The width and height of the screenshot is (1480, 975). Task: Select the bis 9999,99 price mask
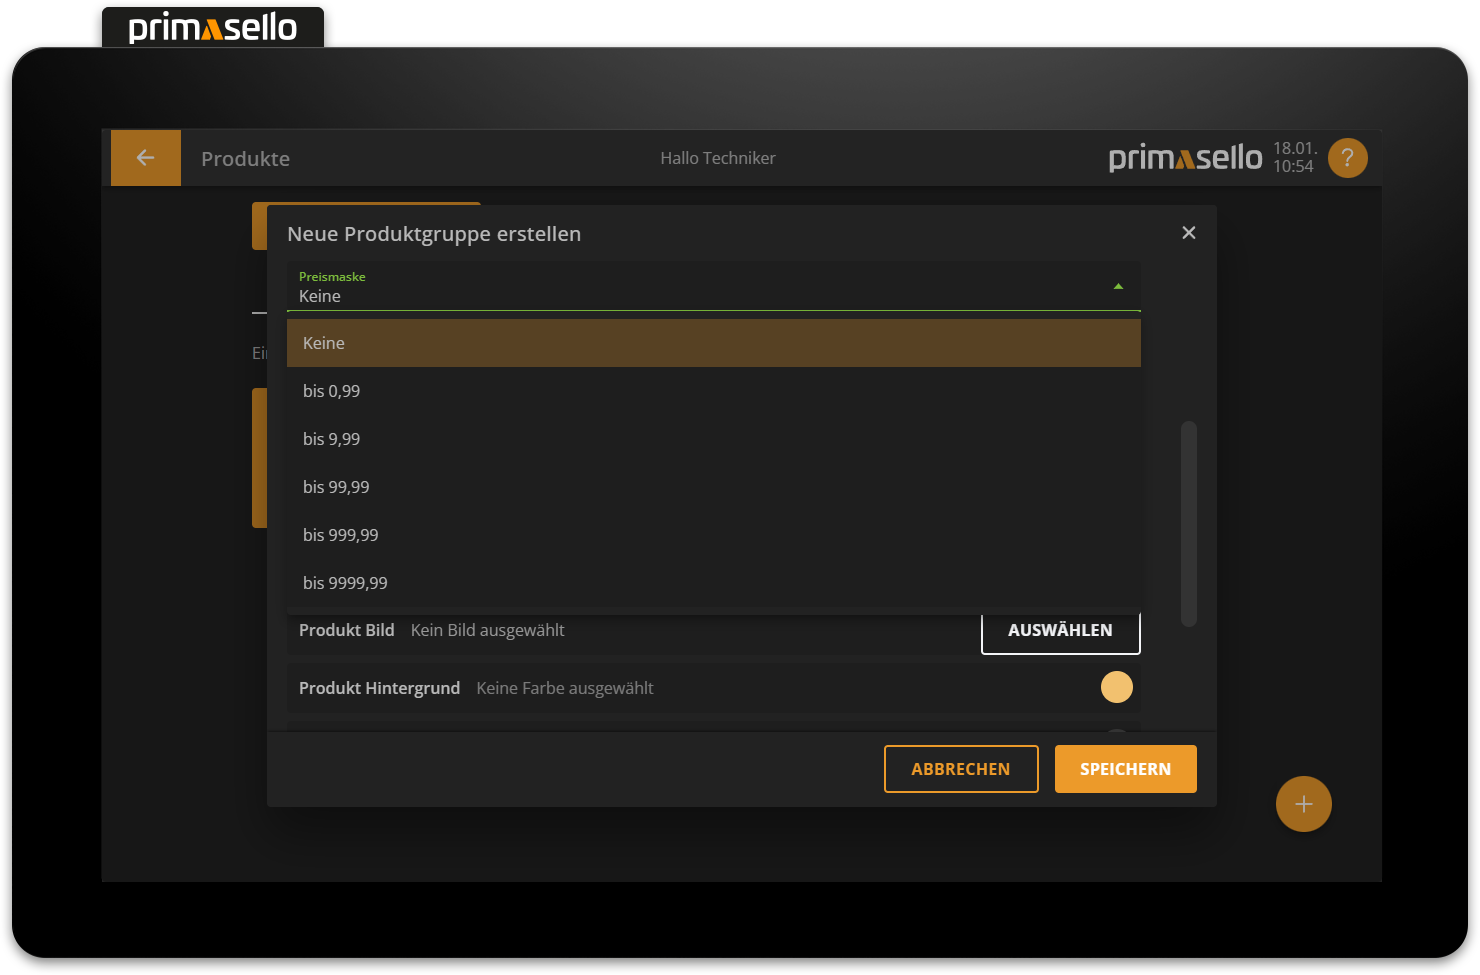coord(713,583)
